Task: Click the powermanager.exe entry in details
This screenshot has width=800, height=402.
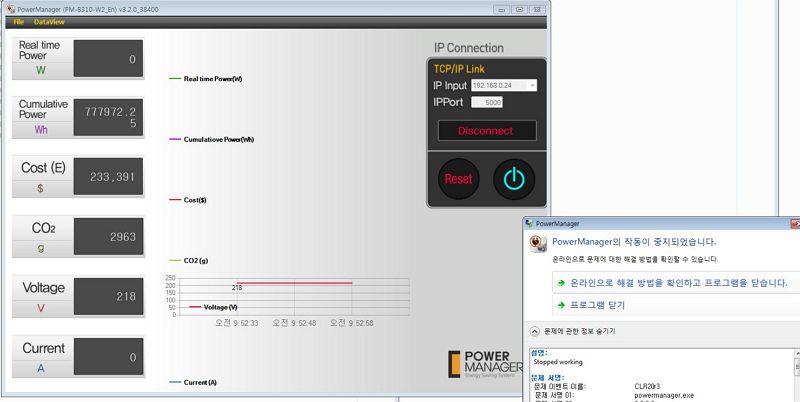Action: 664,395
